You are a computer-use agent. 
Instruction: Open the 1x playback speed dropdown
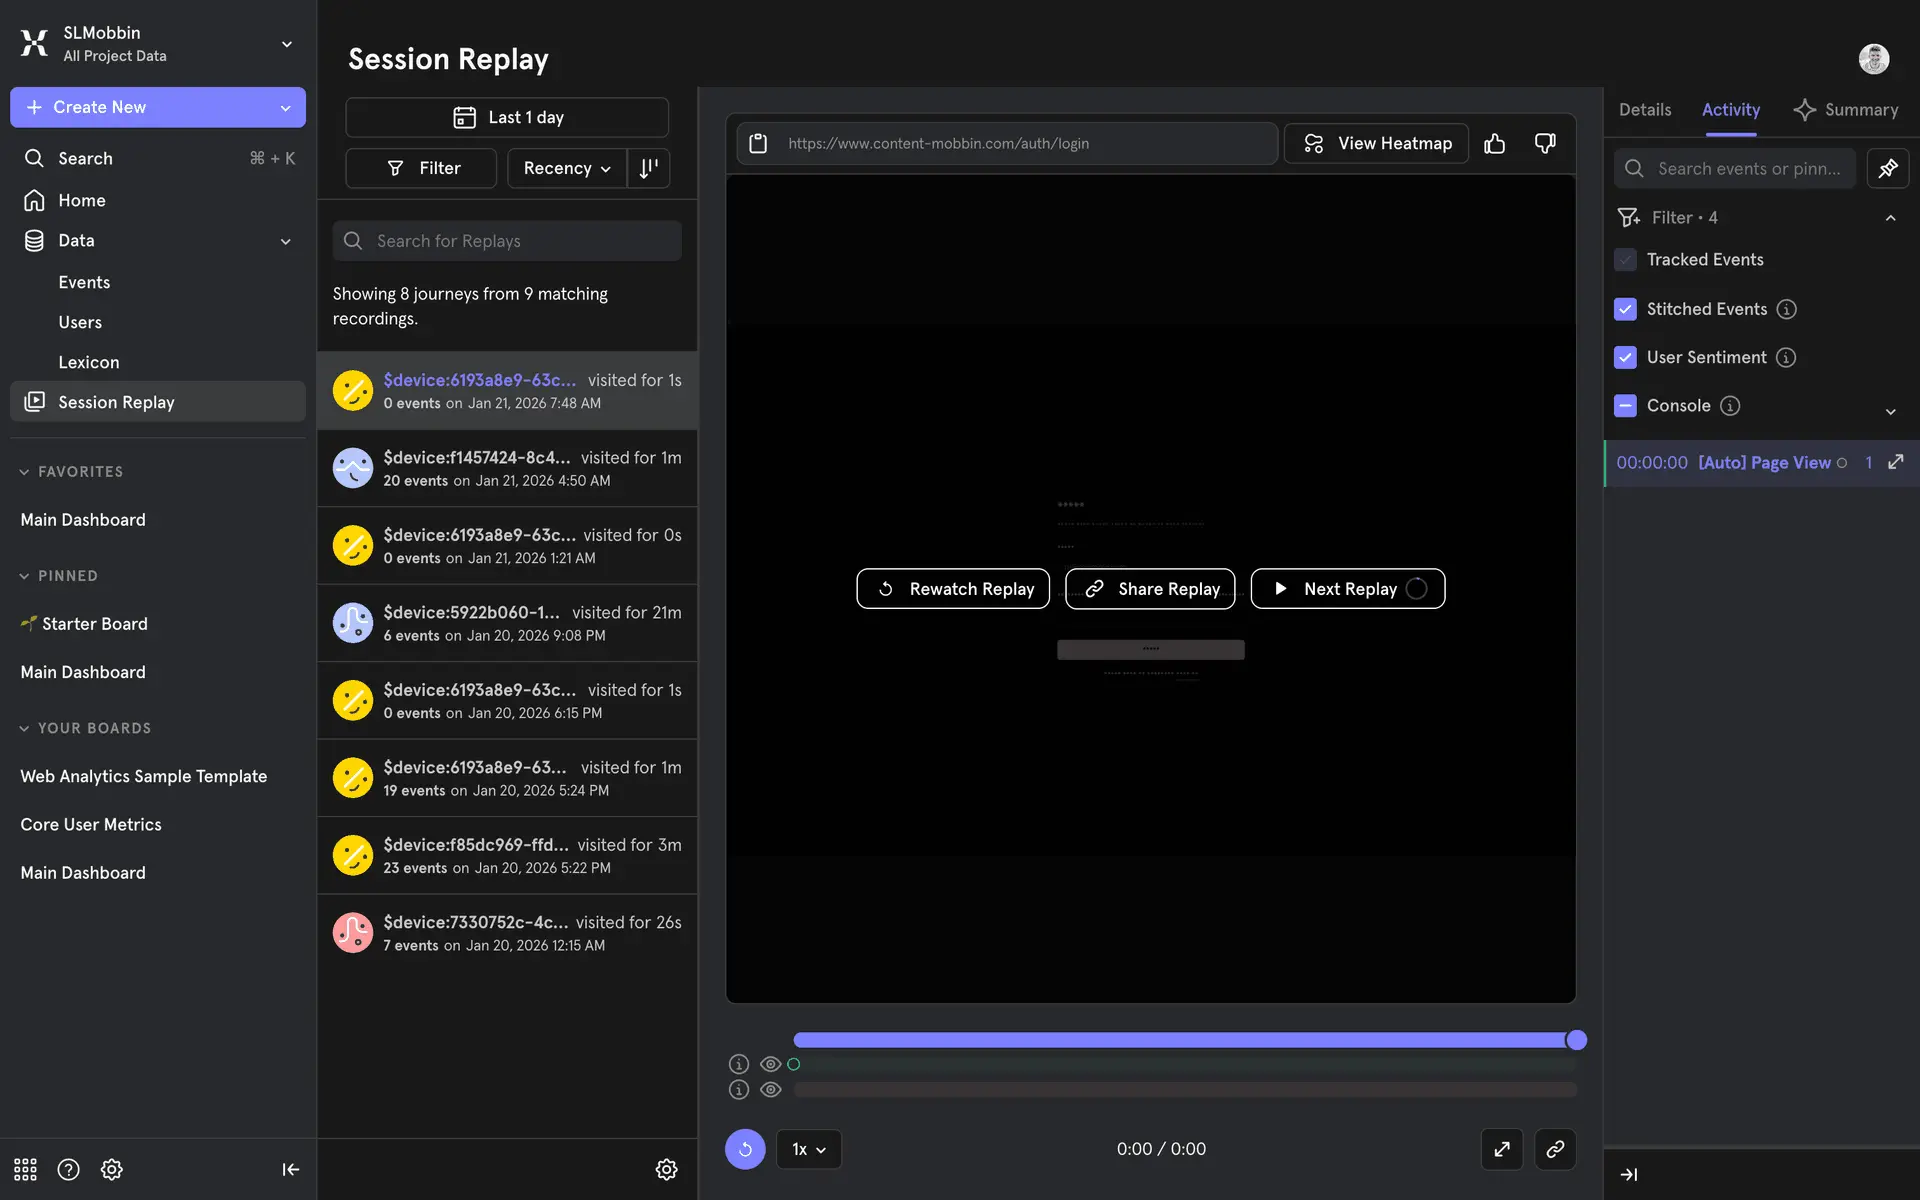[x=808, y=1149]
